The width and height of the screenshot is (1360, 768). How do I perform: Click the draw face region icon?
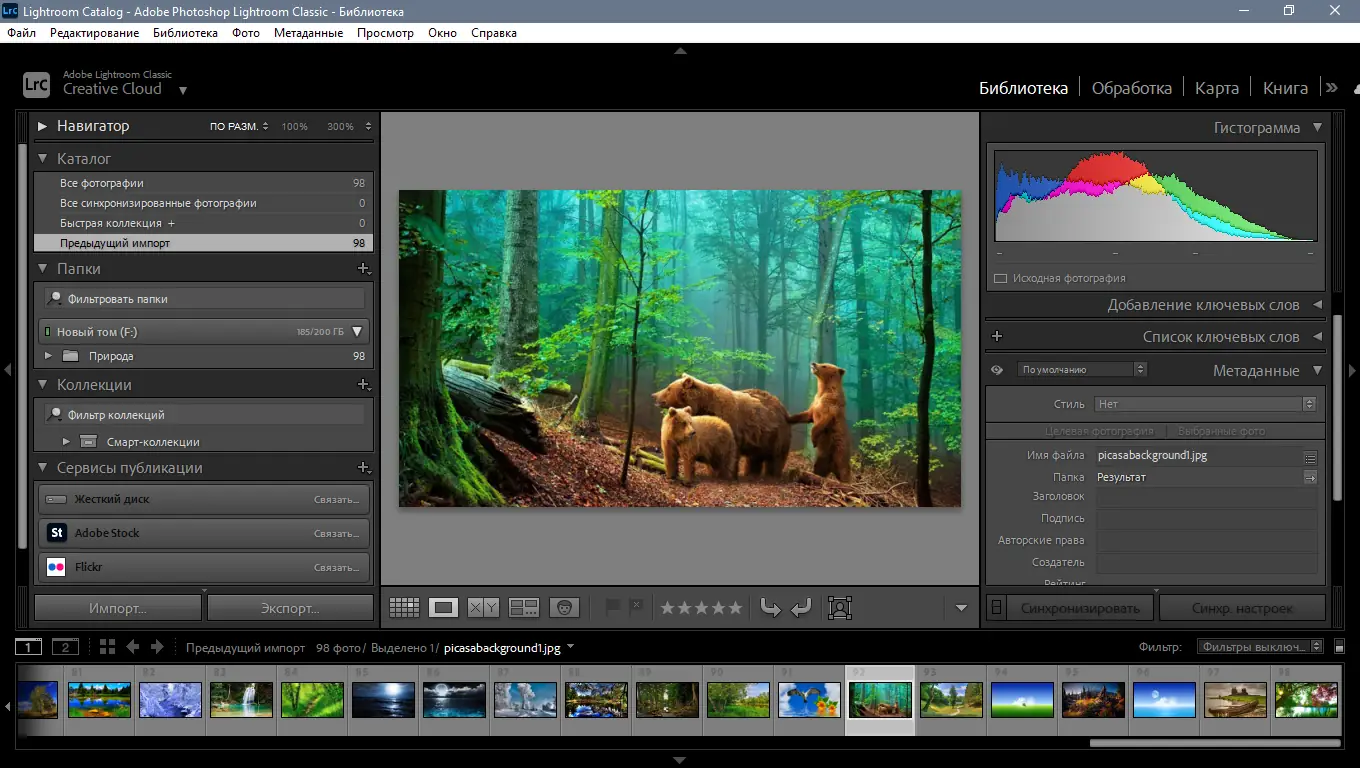click(840, 606)
